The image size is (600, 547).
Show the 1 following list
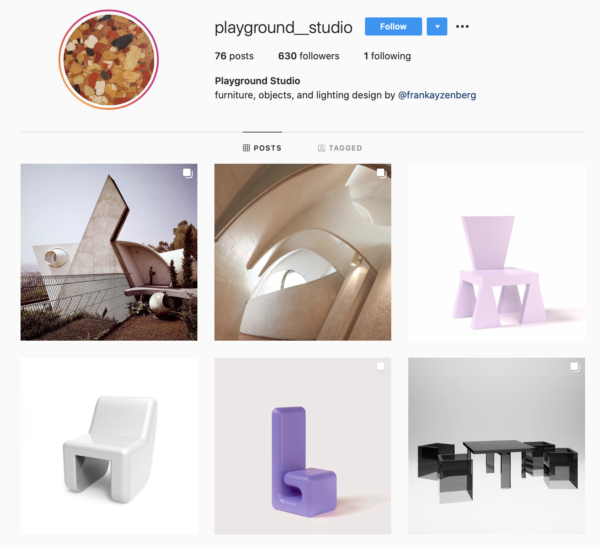(387, 56)
